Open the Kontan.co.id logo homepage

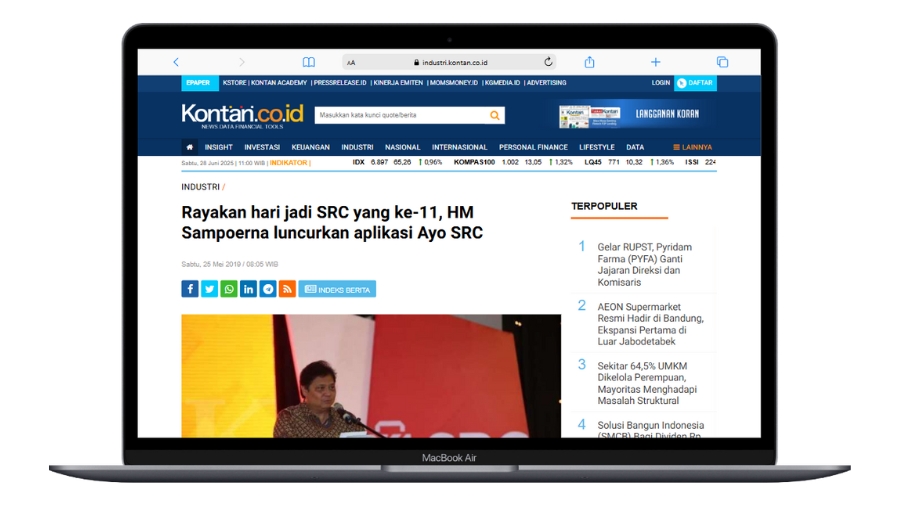(x=242, y=115)
